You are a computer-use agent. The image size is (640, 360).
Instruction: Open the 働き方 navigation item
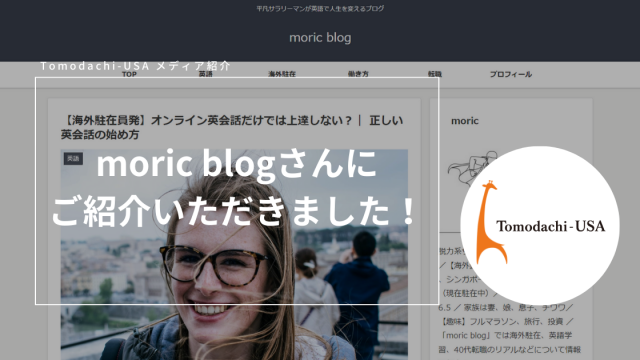[x=358, y=74]
